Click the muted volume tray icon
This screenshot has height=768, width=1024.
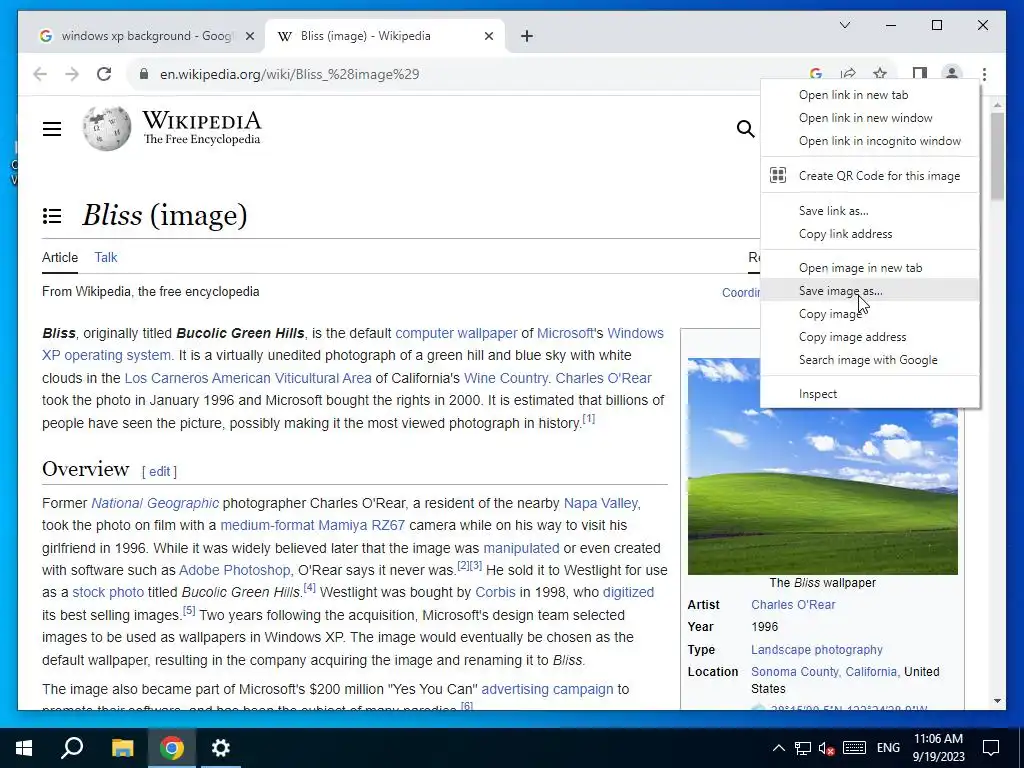pos(826,748)
